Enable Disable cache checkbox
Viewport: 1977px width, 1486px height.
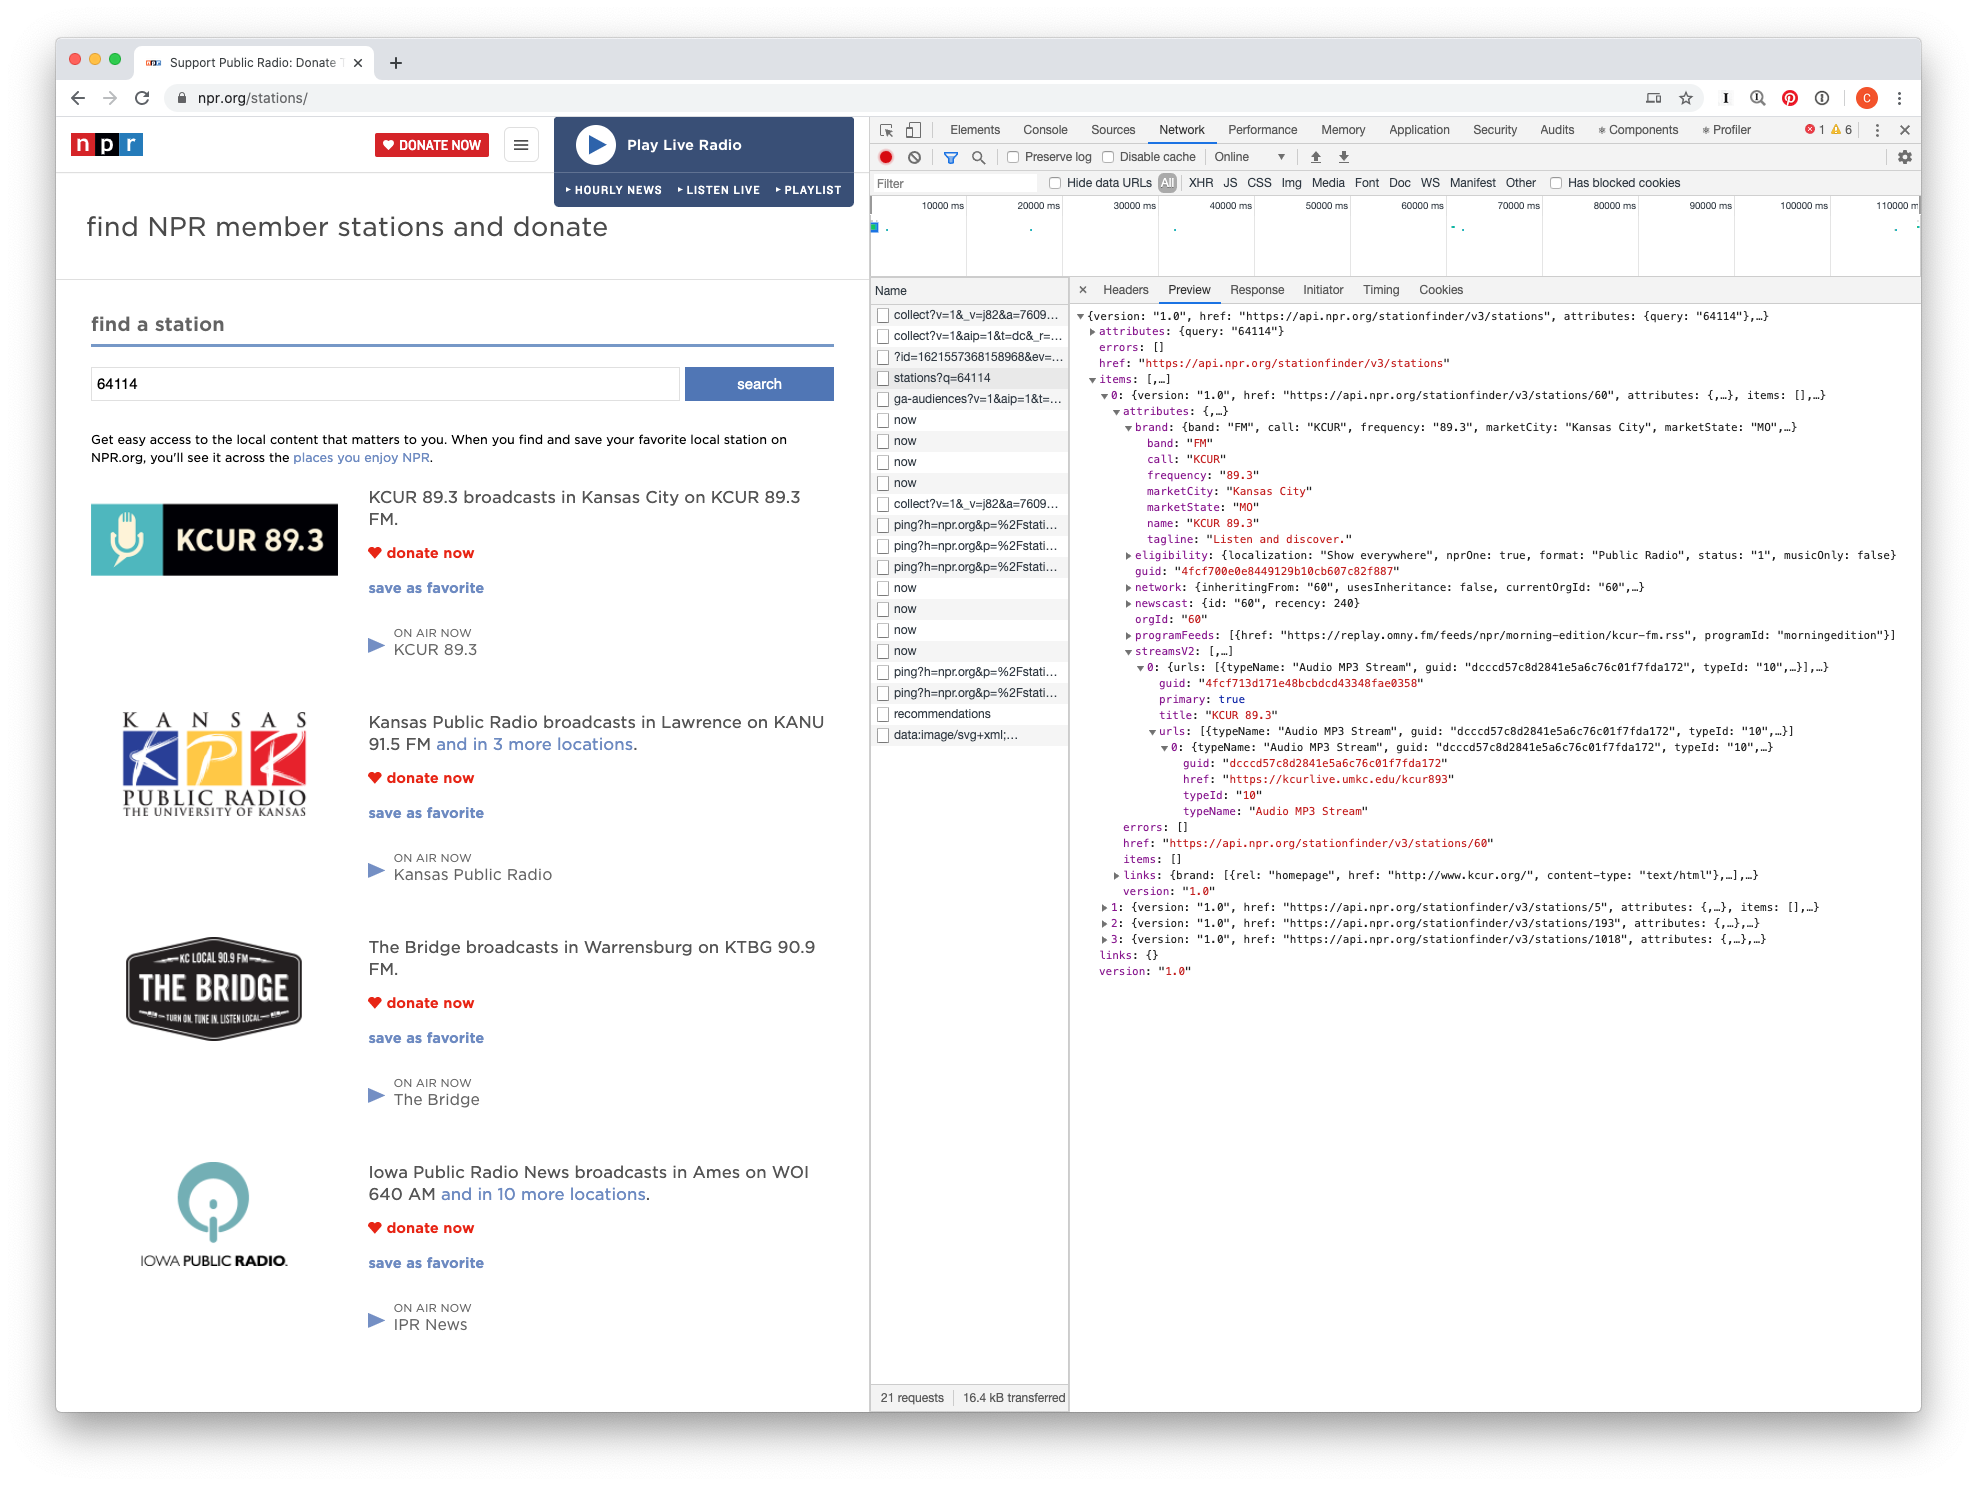1108,157
